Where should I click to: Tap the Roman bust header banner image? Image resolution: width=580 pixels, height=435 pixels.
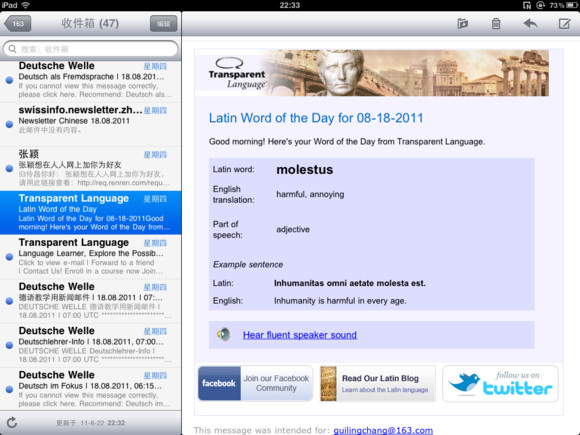tap(372, 73)
